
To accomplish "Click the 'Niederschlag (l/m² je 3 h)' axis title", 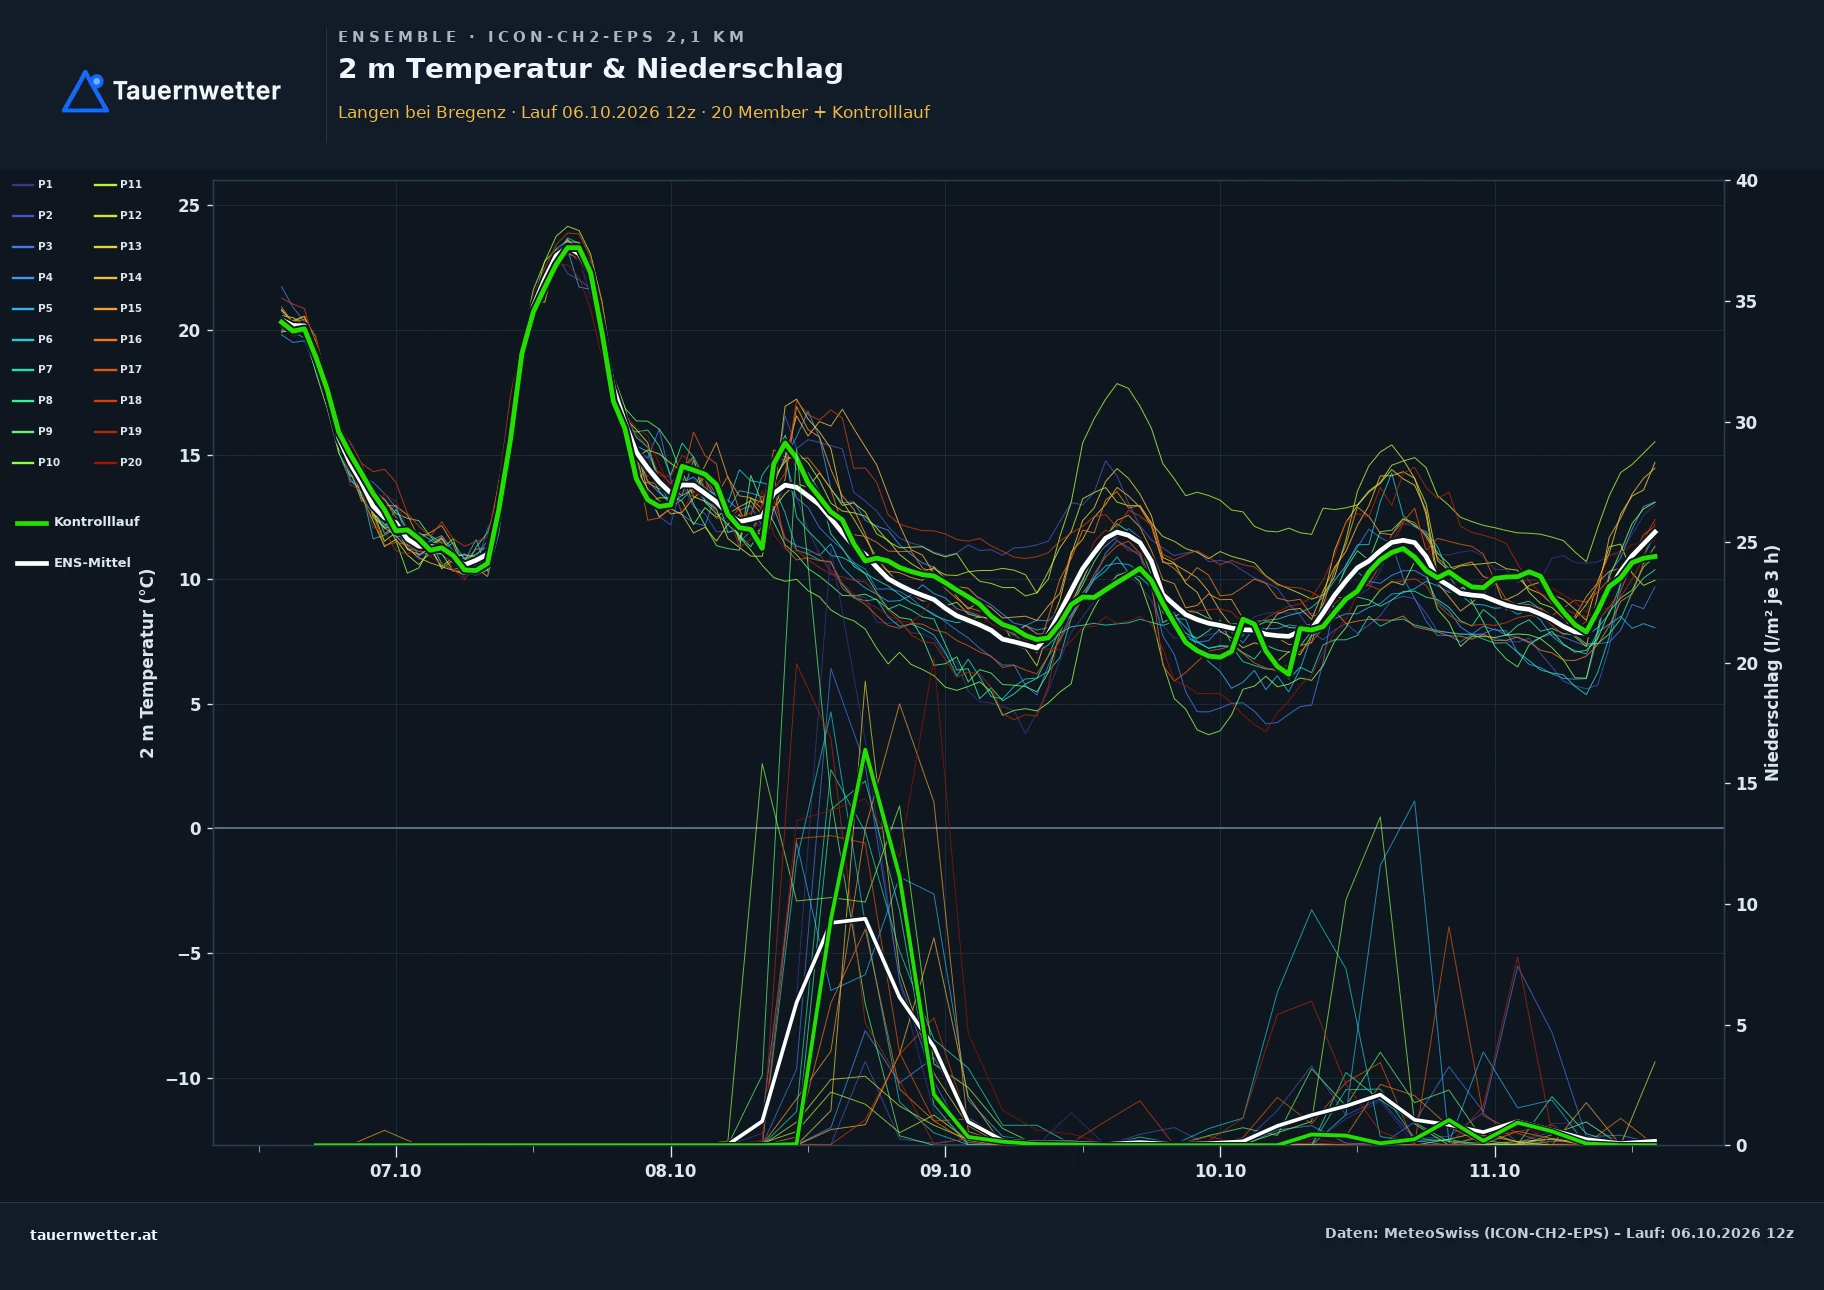I will [x=1771, y=663].
